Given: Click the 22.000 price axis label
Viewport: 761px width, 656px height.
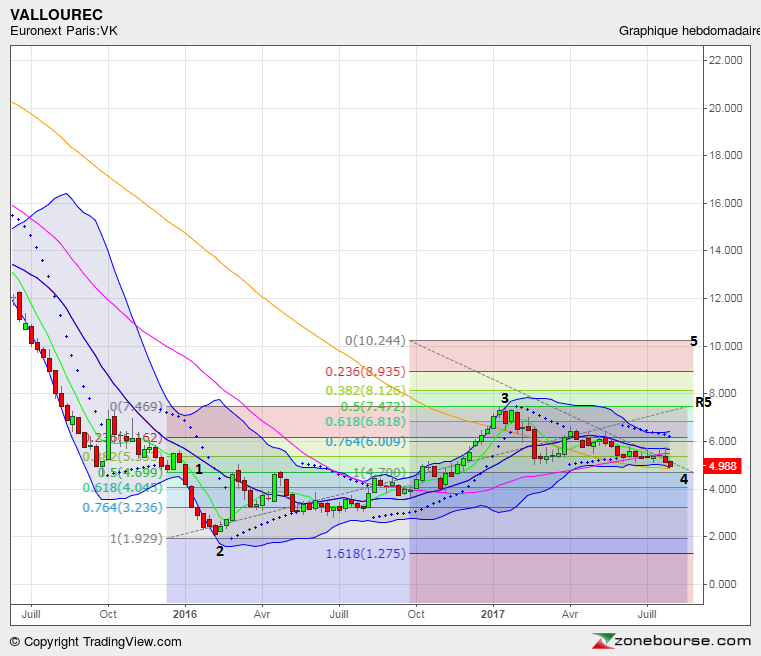Looking at the screenshot, I should (725, 60).
